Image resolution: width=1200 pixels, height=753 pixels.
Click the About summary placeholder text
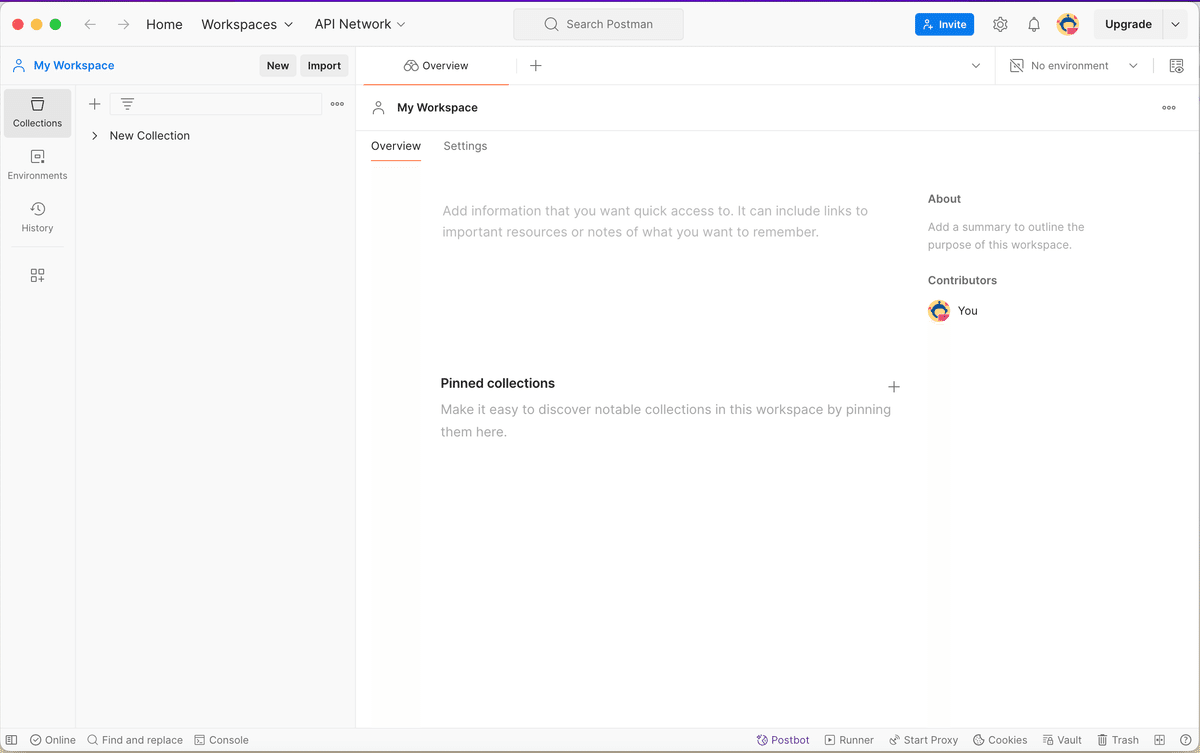(1006, 236)
